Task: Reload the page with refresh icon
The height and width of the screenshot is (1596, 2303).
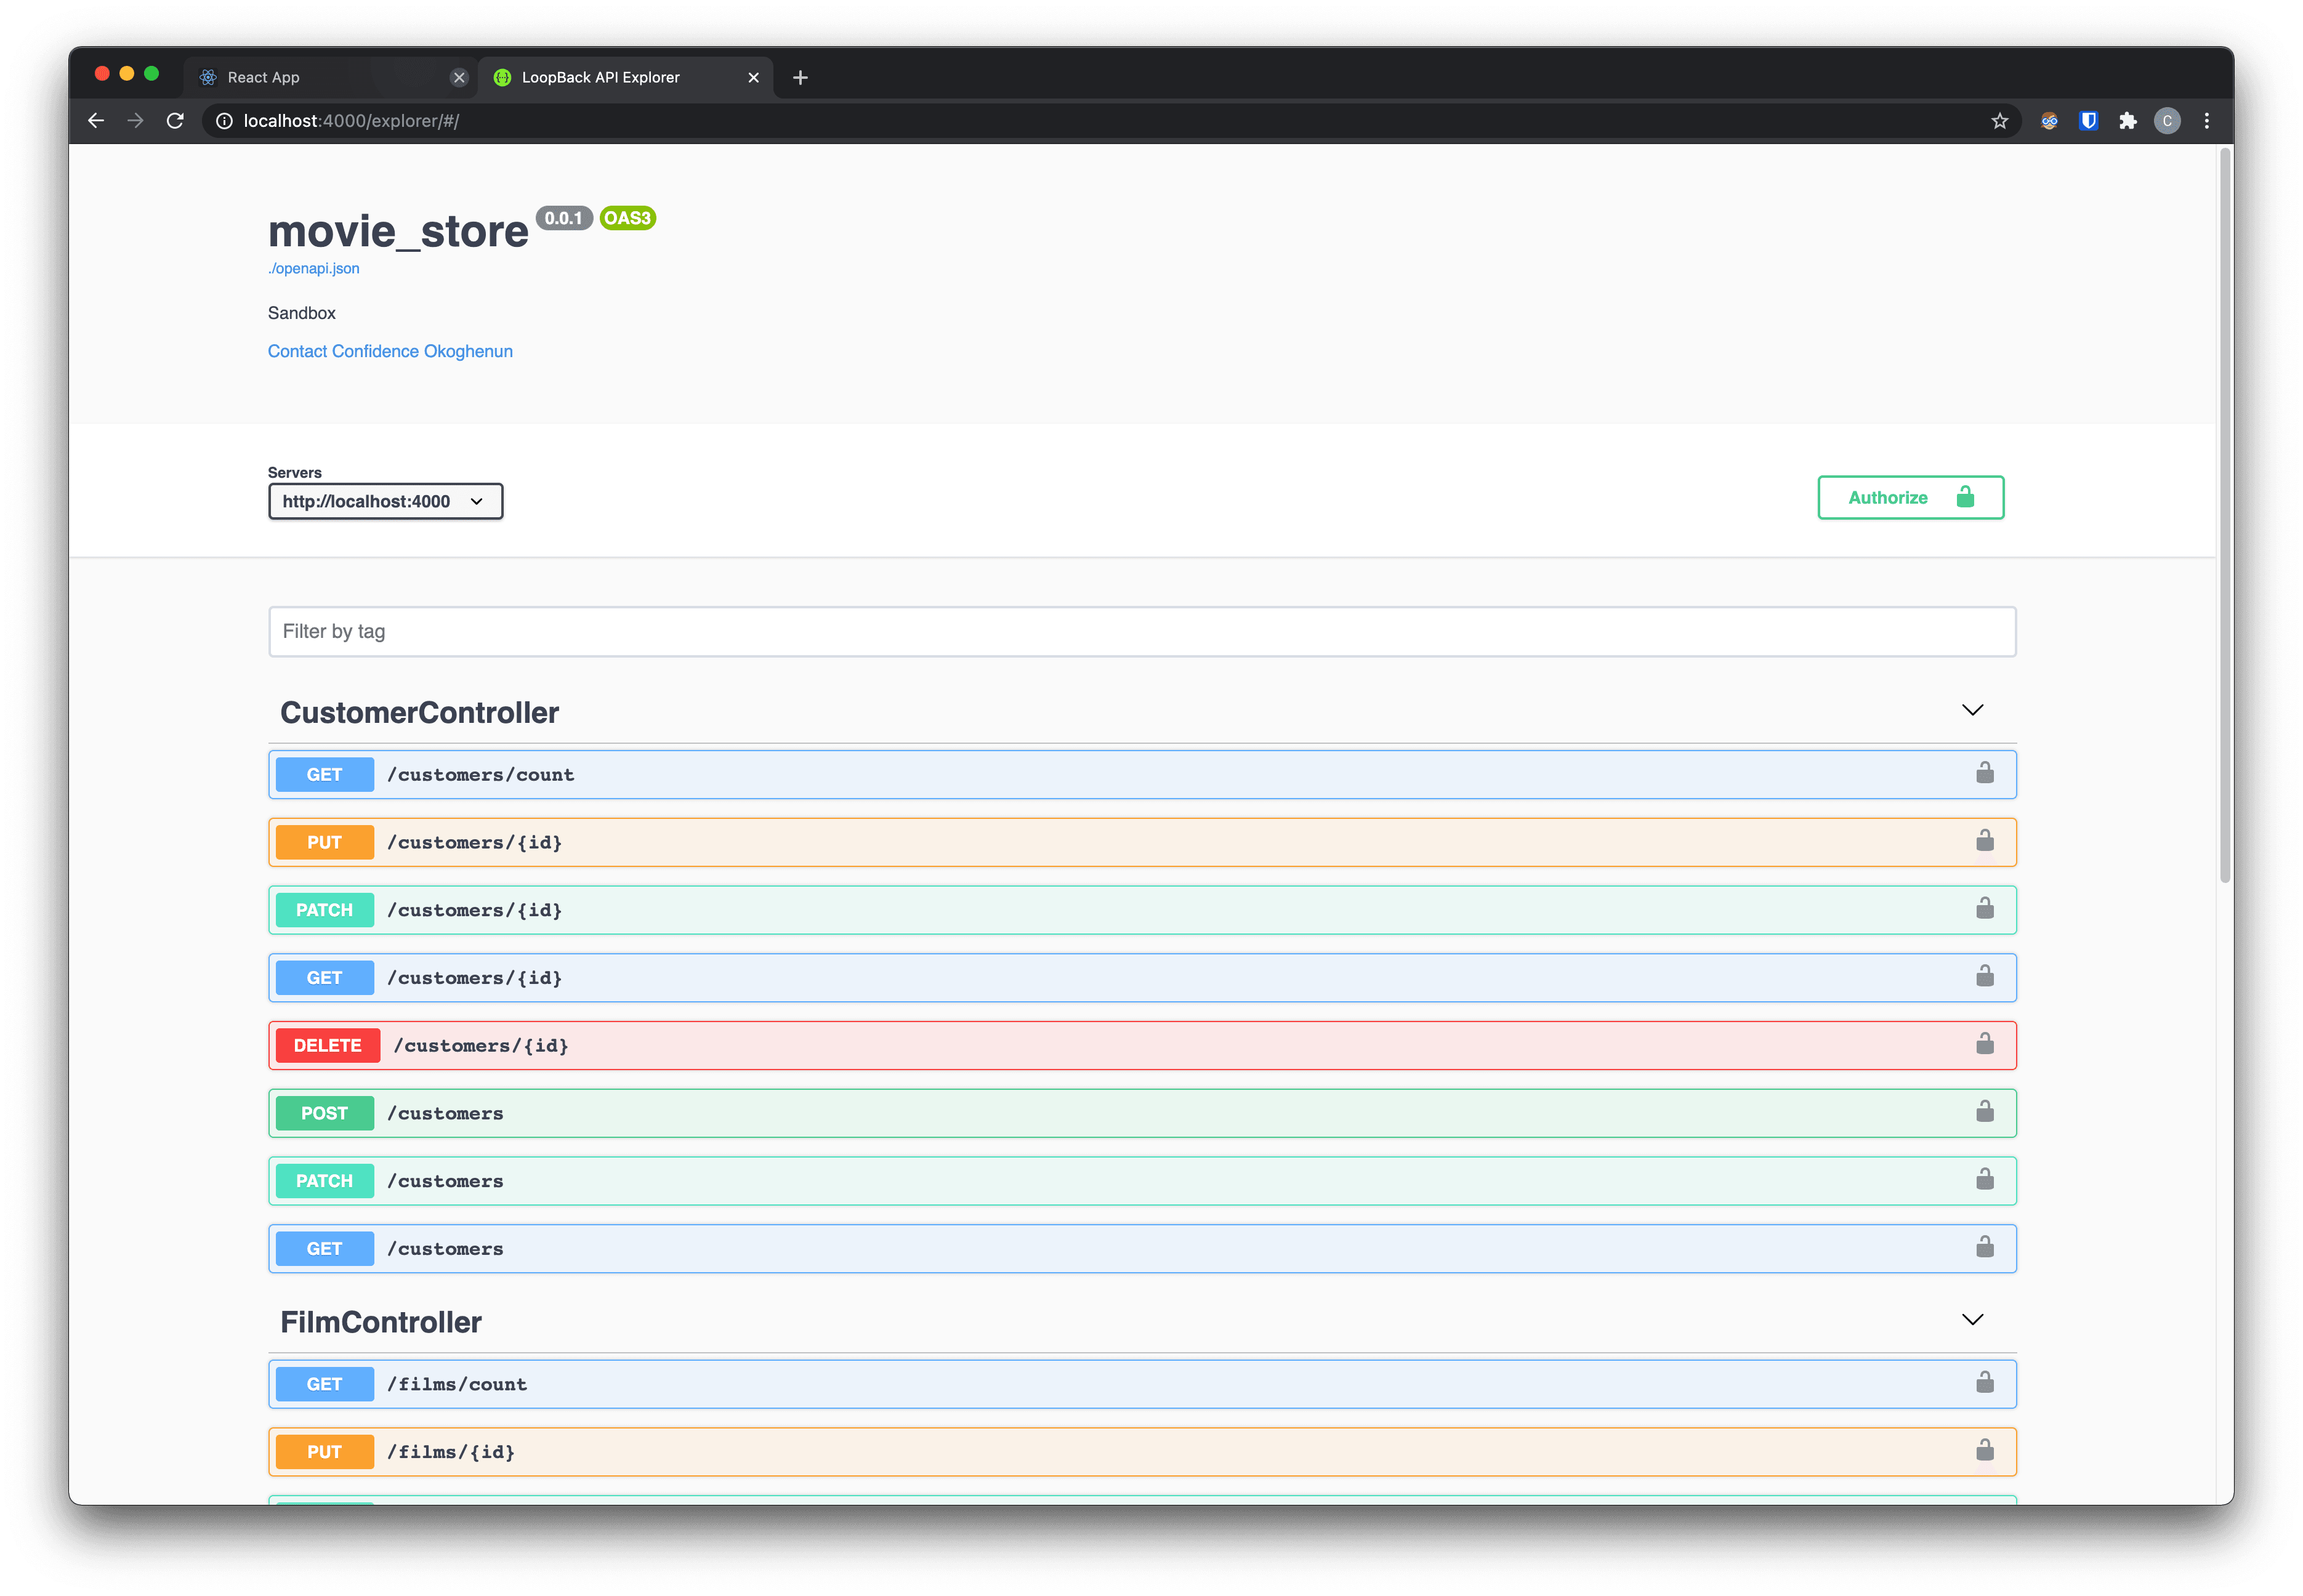Action: click(175, 121)
